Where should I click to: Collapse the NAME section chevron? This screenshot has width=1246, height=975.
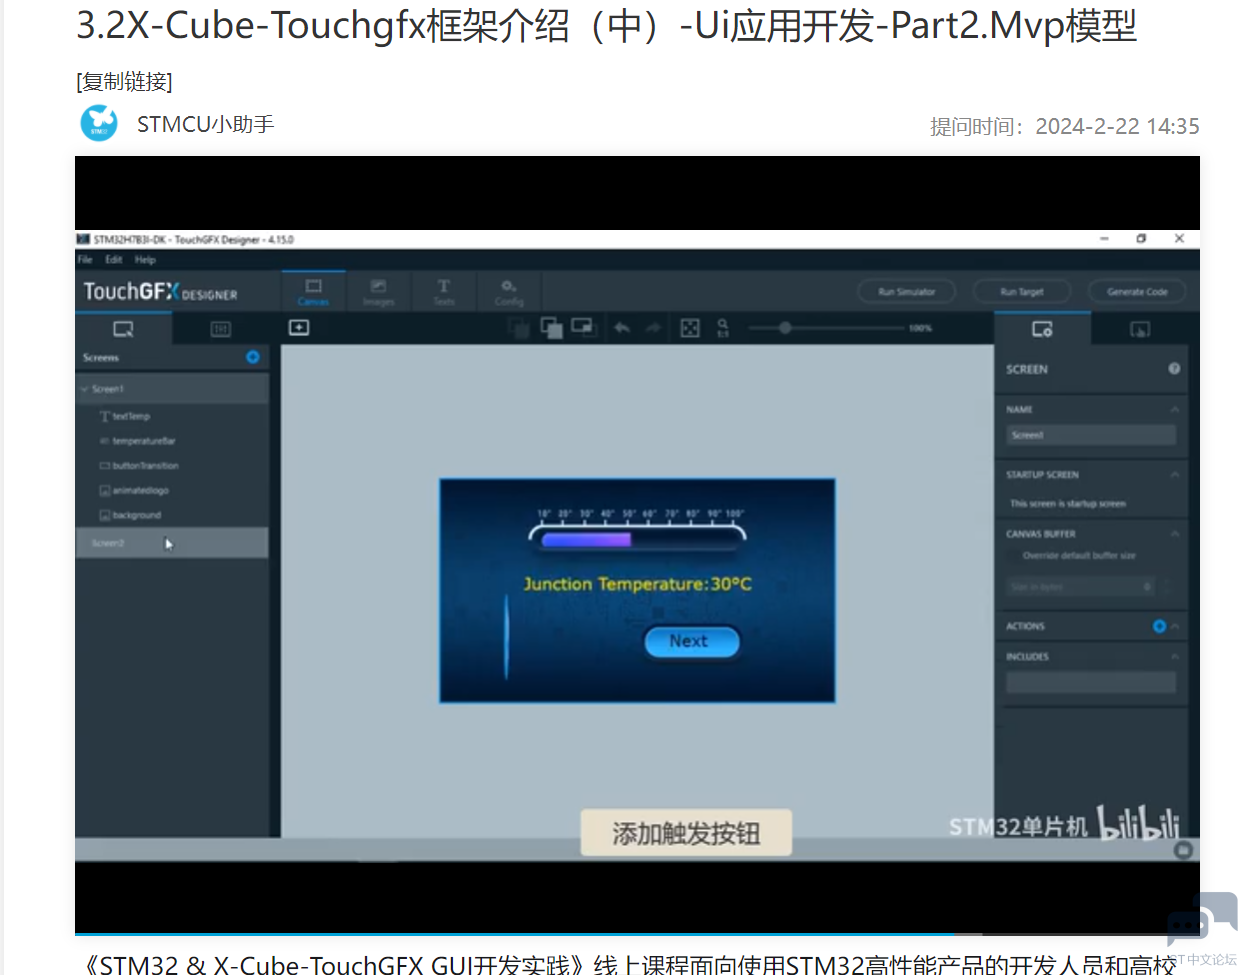(x=1174, y=409)
